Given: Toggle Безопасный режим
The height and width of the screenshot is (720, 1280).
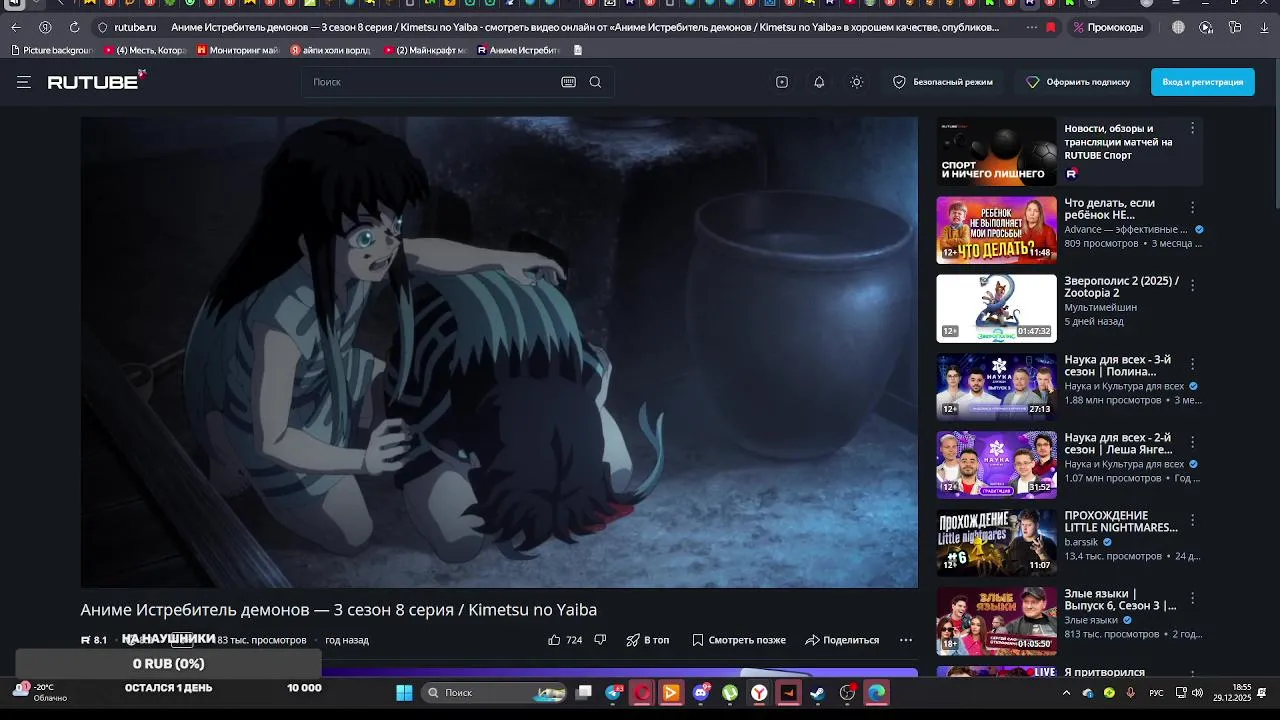Looking at the screenshot, I should pos(943,82).
